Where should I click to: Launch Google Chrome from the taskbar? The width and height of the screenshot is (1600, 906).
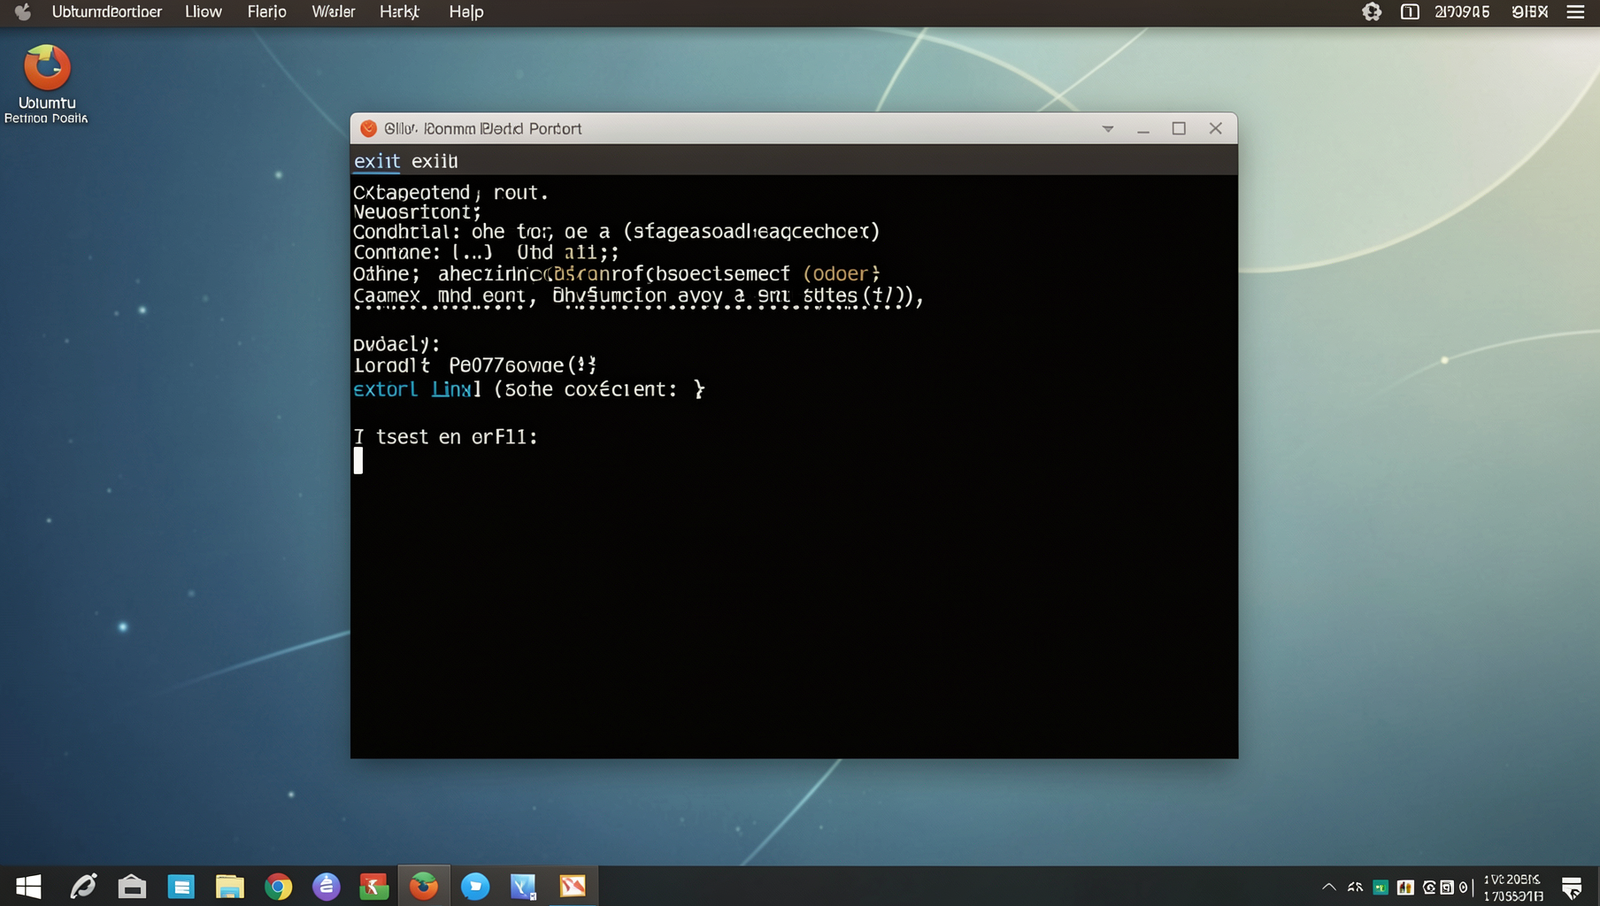279,886
